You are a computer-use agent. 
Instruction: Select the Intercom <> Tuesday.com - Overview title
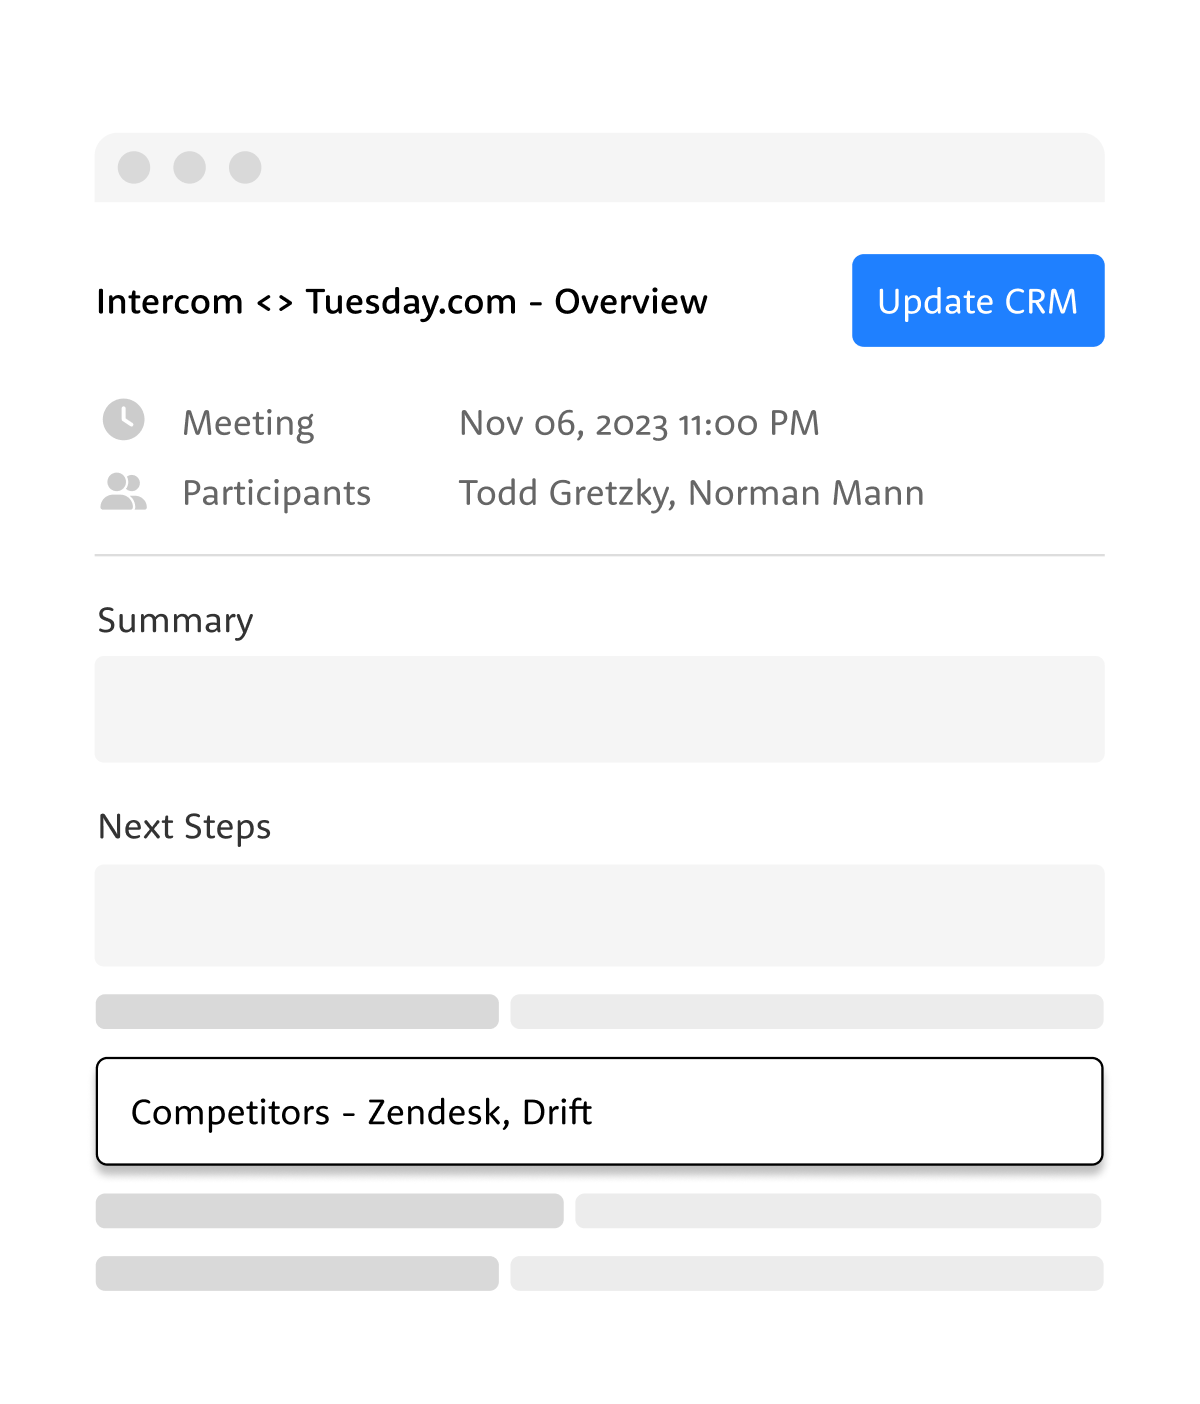pos(402,301)
